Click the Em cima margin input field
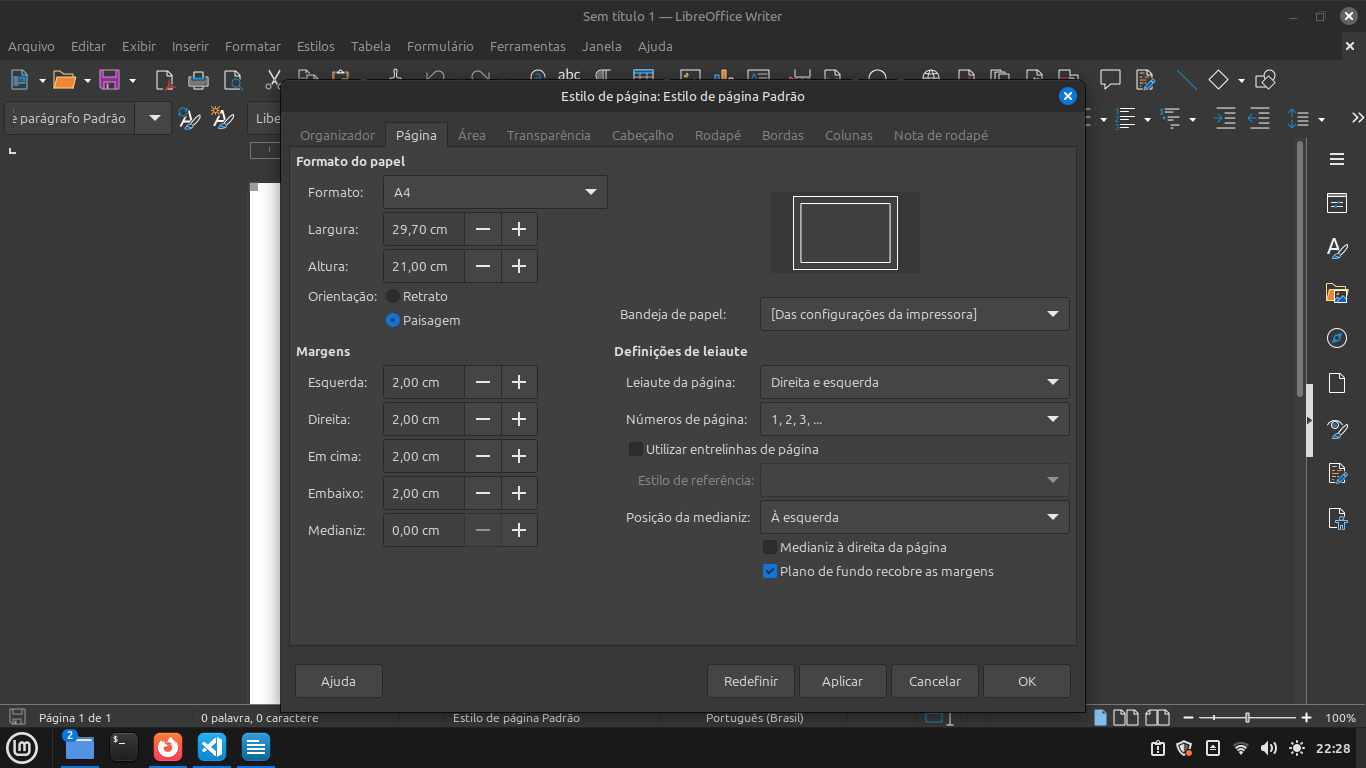 point(424,456)
